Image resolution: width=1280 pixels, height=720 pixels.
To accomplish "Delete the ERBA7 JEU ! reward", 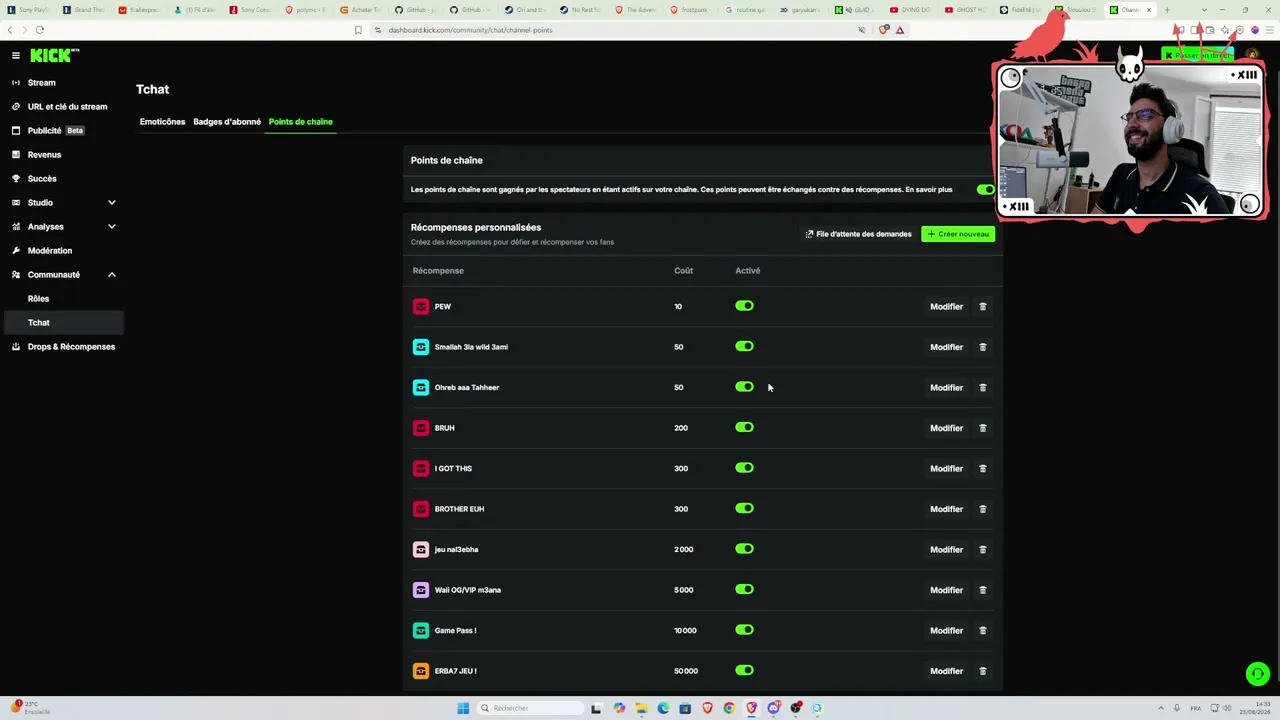I will tap(982, 671).
